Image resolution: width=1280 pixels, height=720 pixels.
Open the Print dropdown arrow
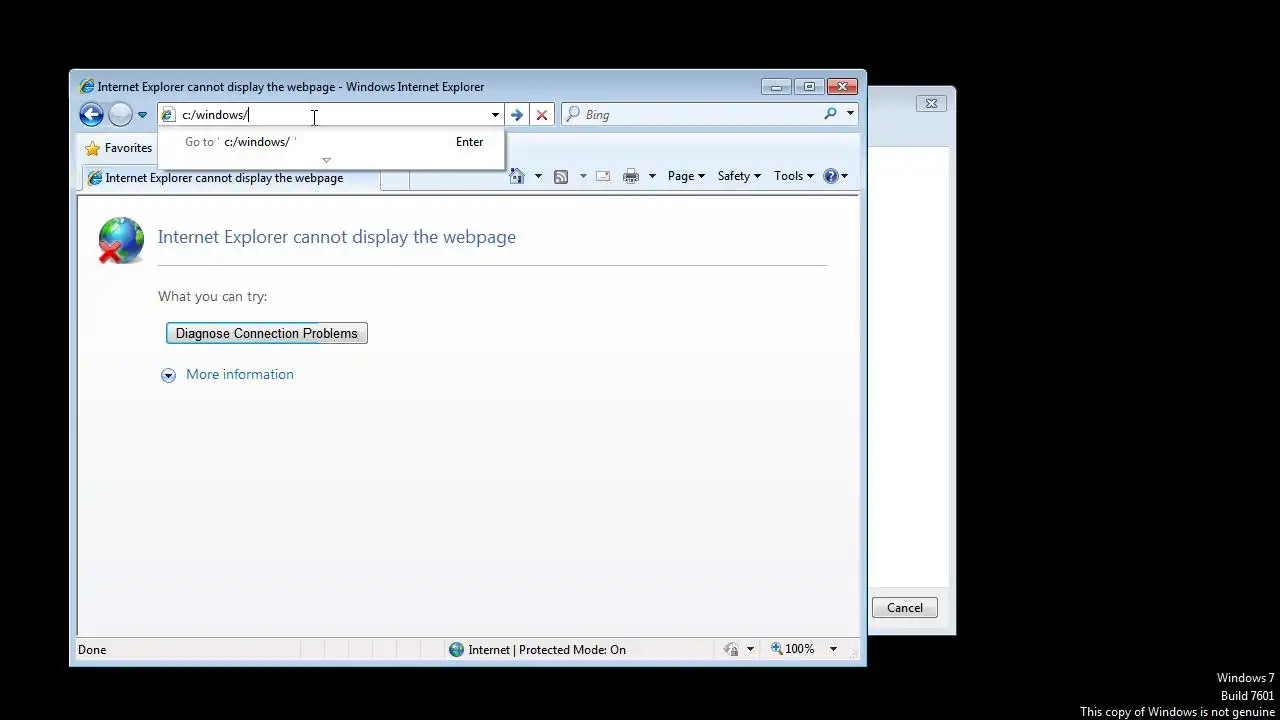[x=652, y=176]
